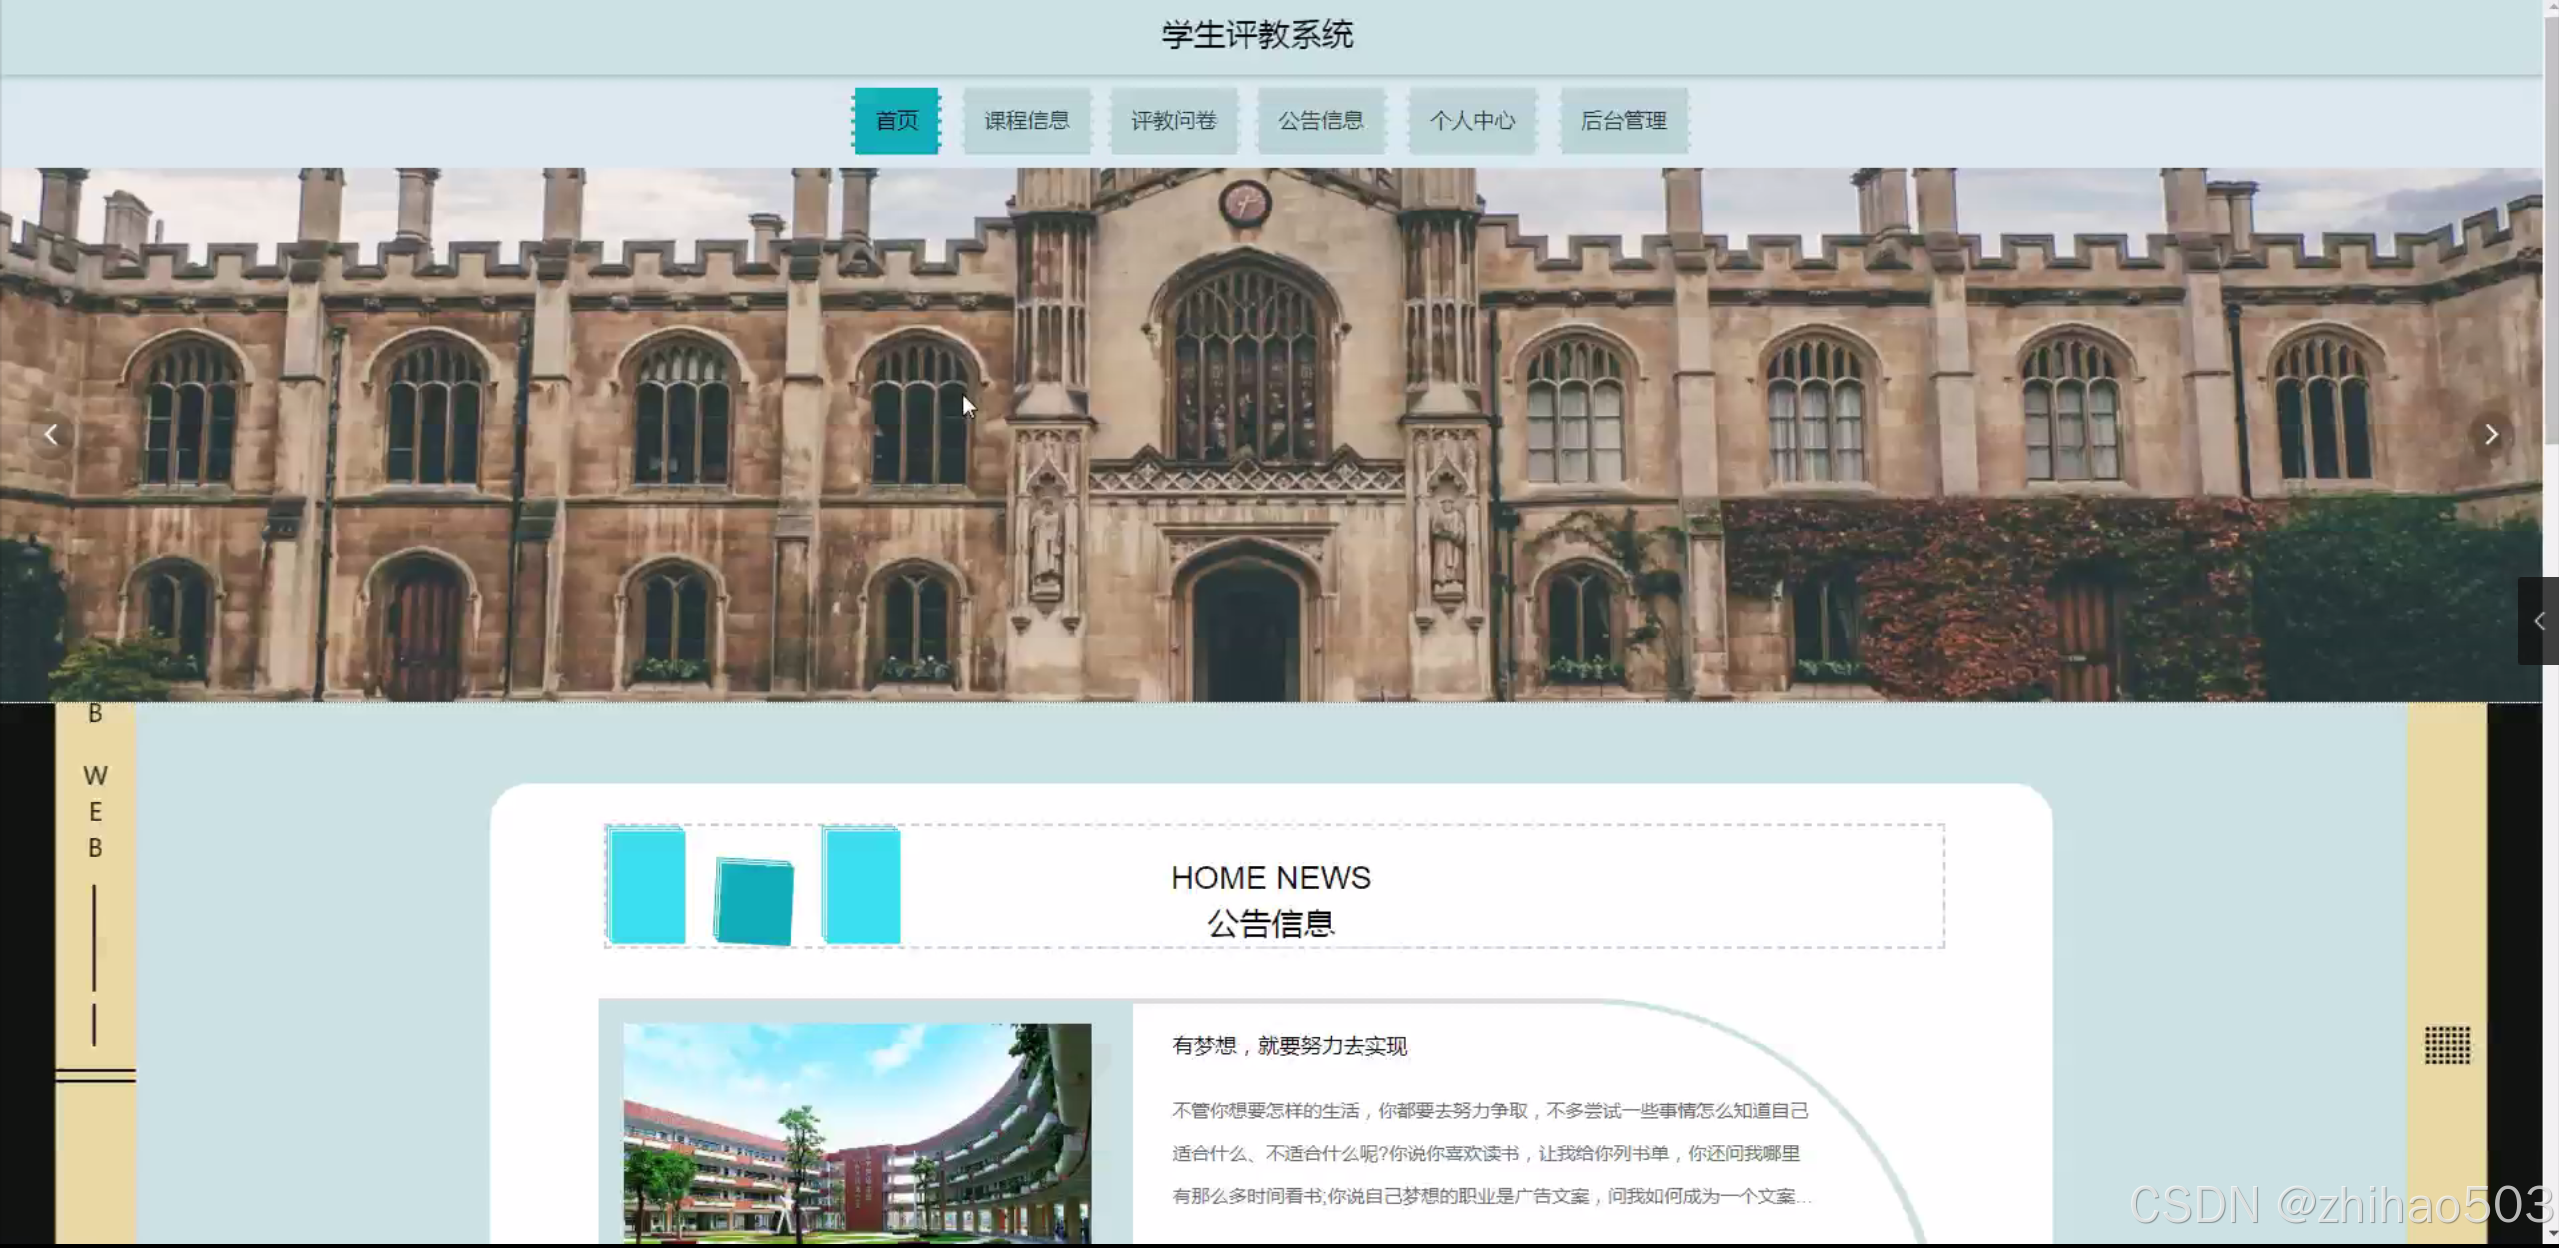Switch to the 个人中心 tab
Image resolution: width=2559 pixels, height=1248 pixels.
click(1471, 121)
